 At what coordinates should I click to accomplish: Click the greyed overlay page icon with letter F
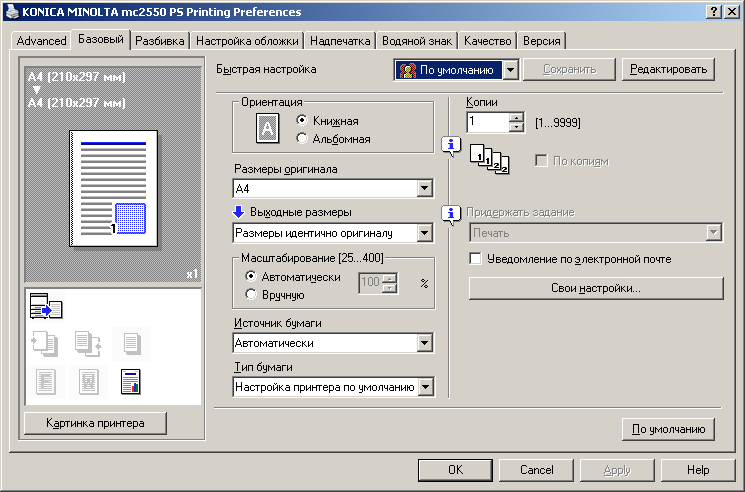tap(46, 382)
